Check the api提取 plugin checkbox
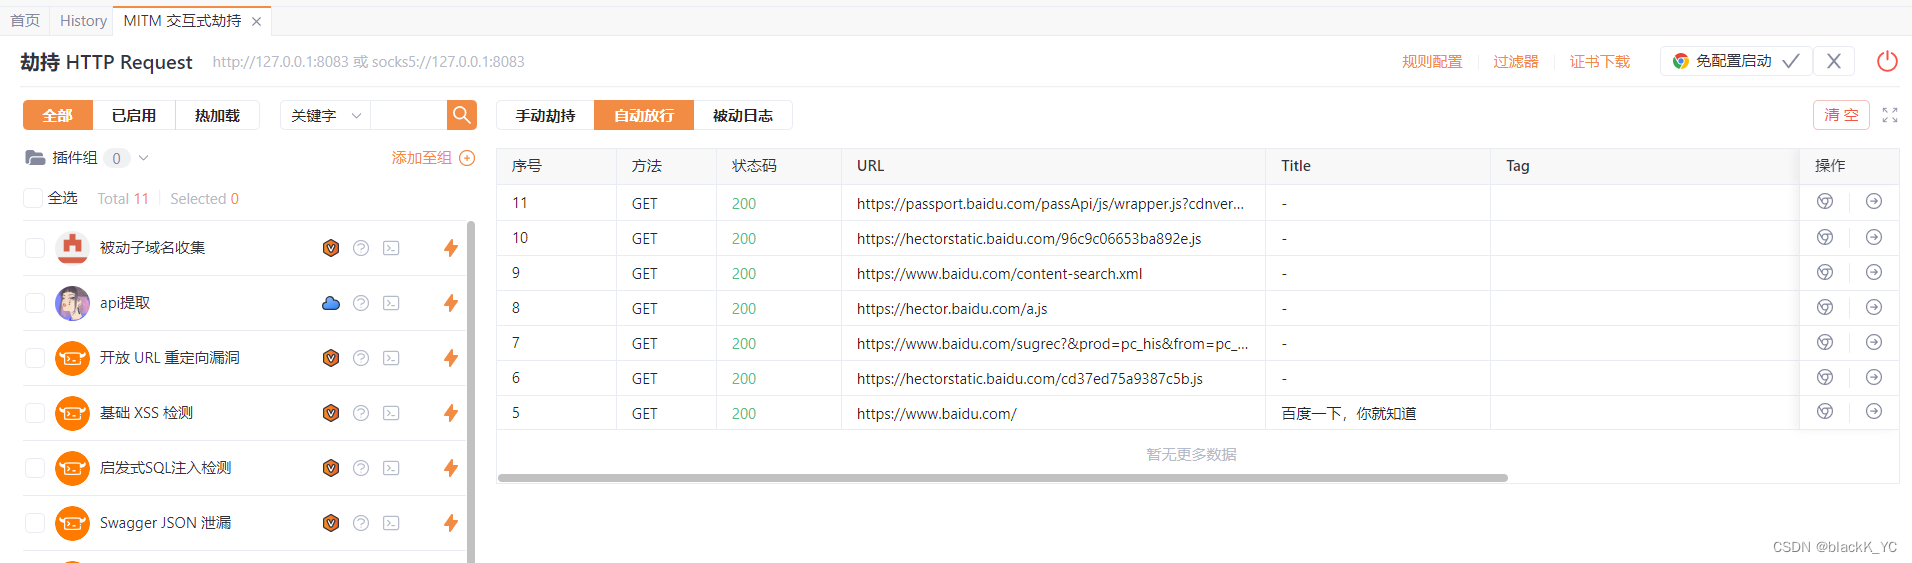This screenshot has width=1912, height=563. (35, 303)
